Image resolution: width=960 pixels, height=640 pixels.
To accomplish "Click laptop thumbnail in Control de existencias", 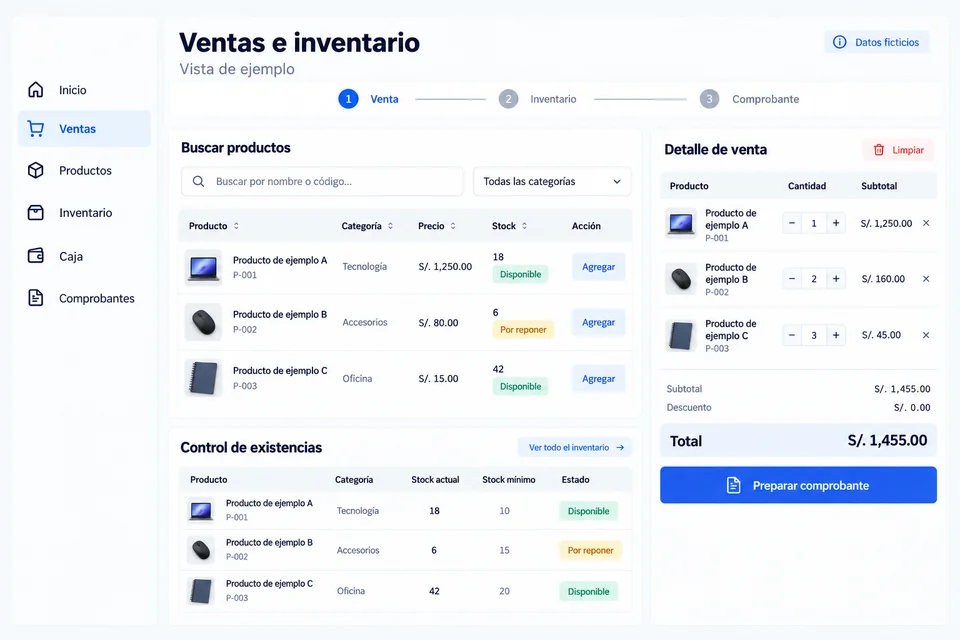I will (200, 510).
